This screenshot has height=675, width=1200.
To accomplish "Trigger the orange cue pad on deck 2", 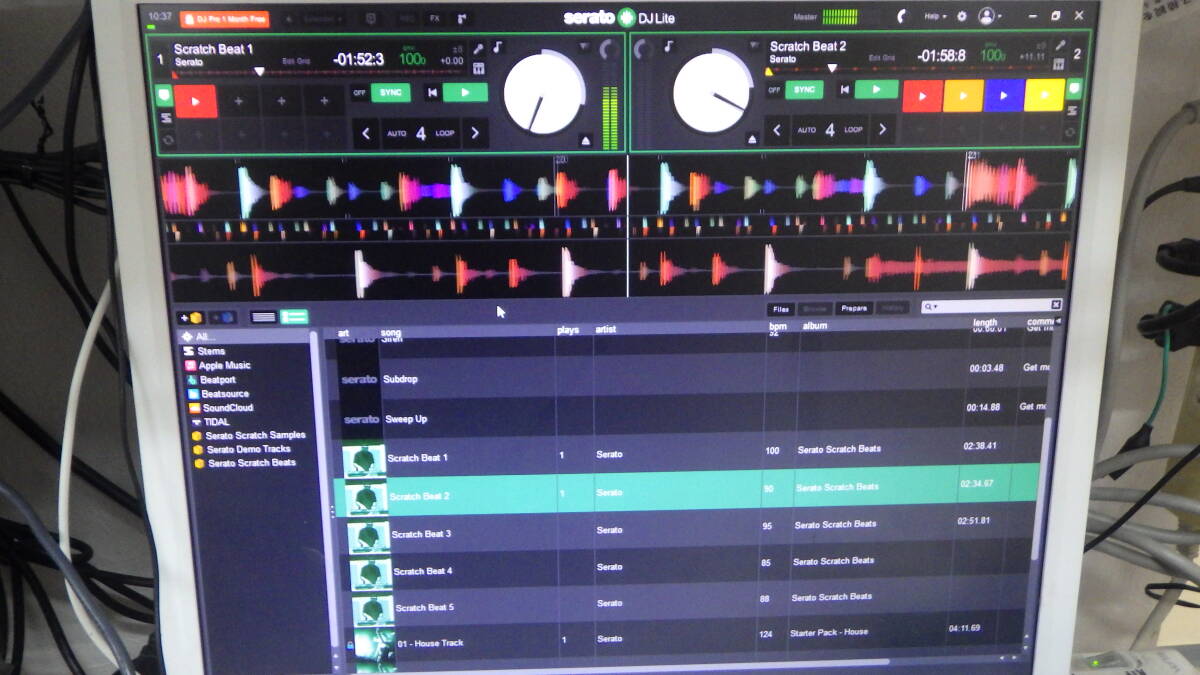I will [x=963, y=95].
